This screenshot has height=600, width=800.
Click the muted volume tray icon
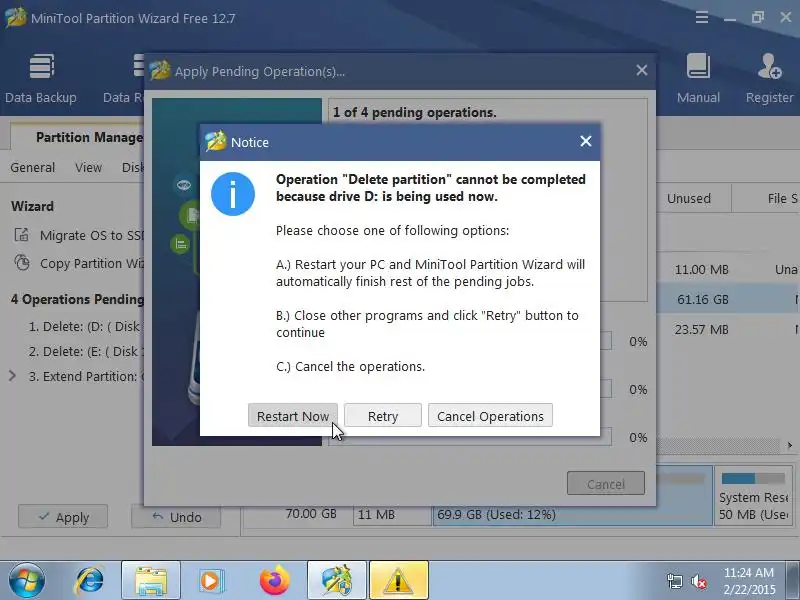[699, 581]
